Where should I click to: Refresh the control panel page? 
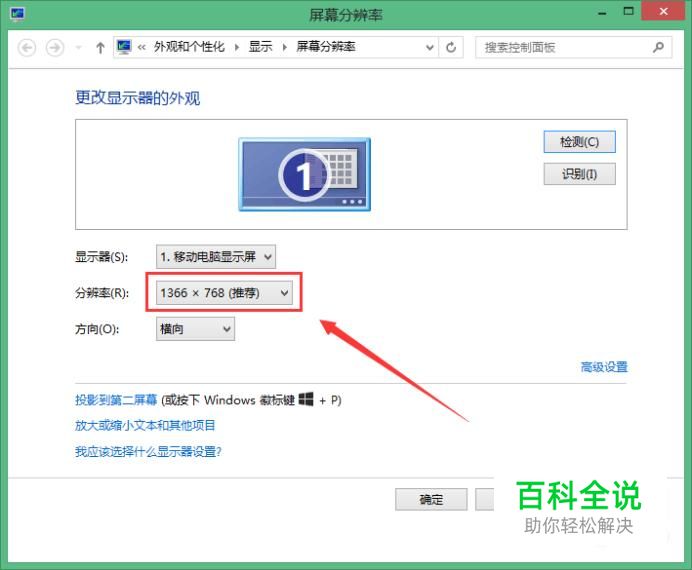451,47
